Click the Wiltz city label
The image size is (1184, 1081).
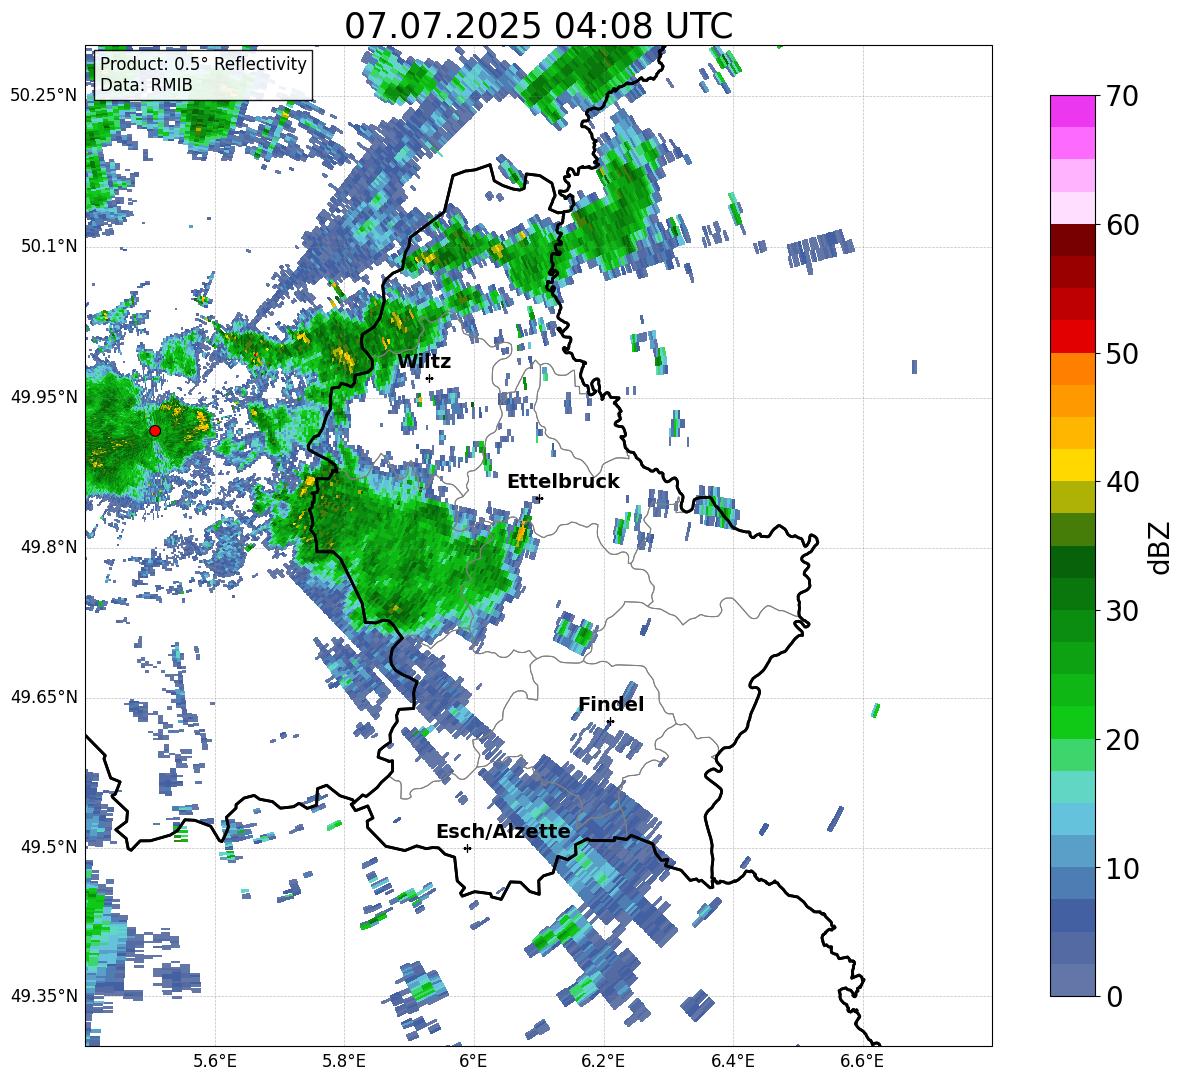424,362
